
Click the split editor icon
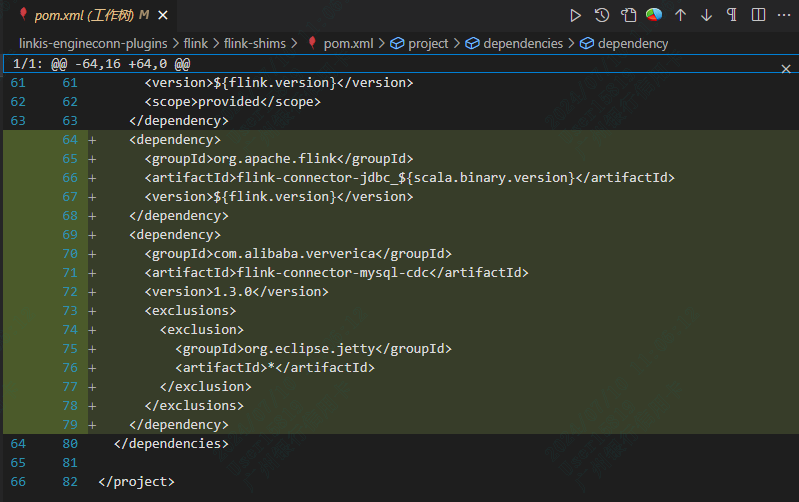click(x=758, y=15)
